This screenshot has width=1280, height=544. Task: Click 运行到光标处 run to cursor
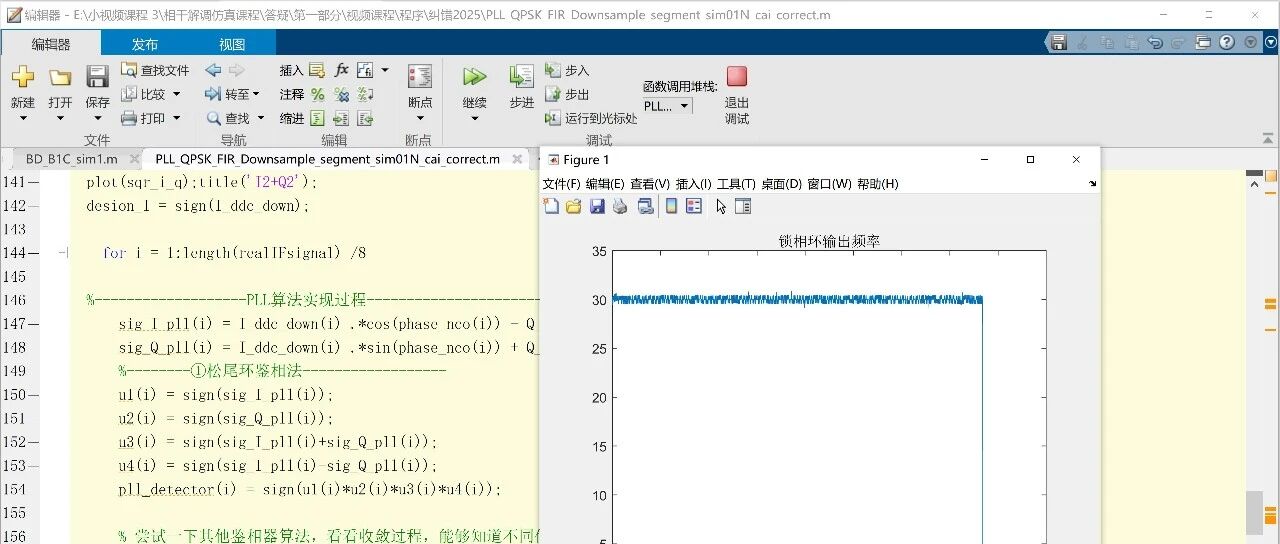point(591,118)
